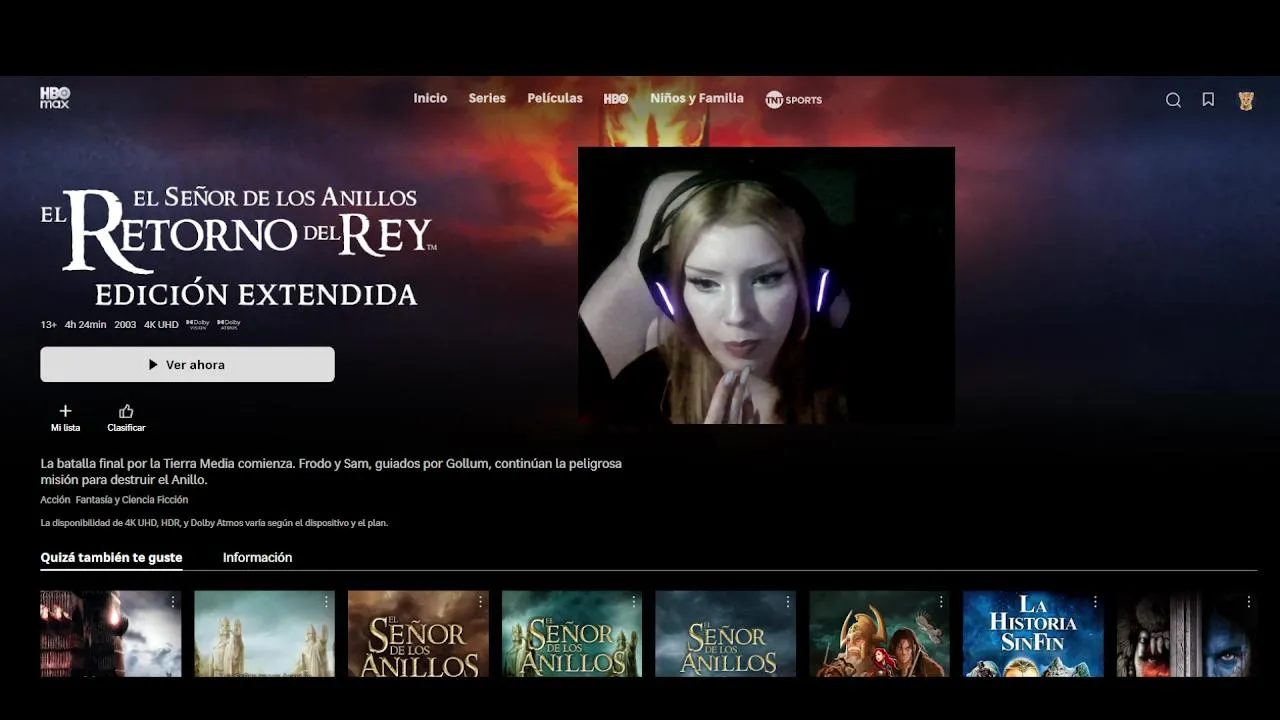Open the TNT Sports section
This screenshot has height=720, width=1280.
pyautogui.click(x=793, y=99)
